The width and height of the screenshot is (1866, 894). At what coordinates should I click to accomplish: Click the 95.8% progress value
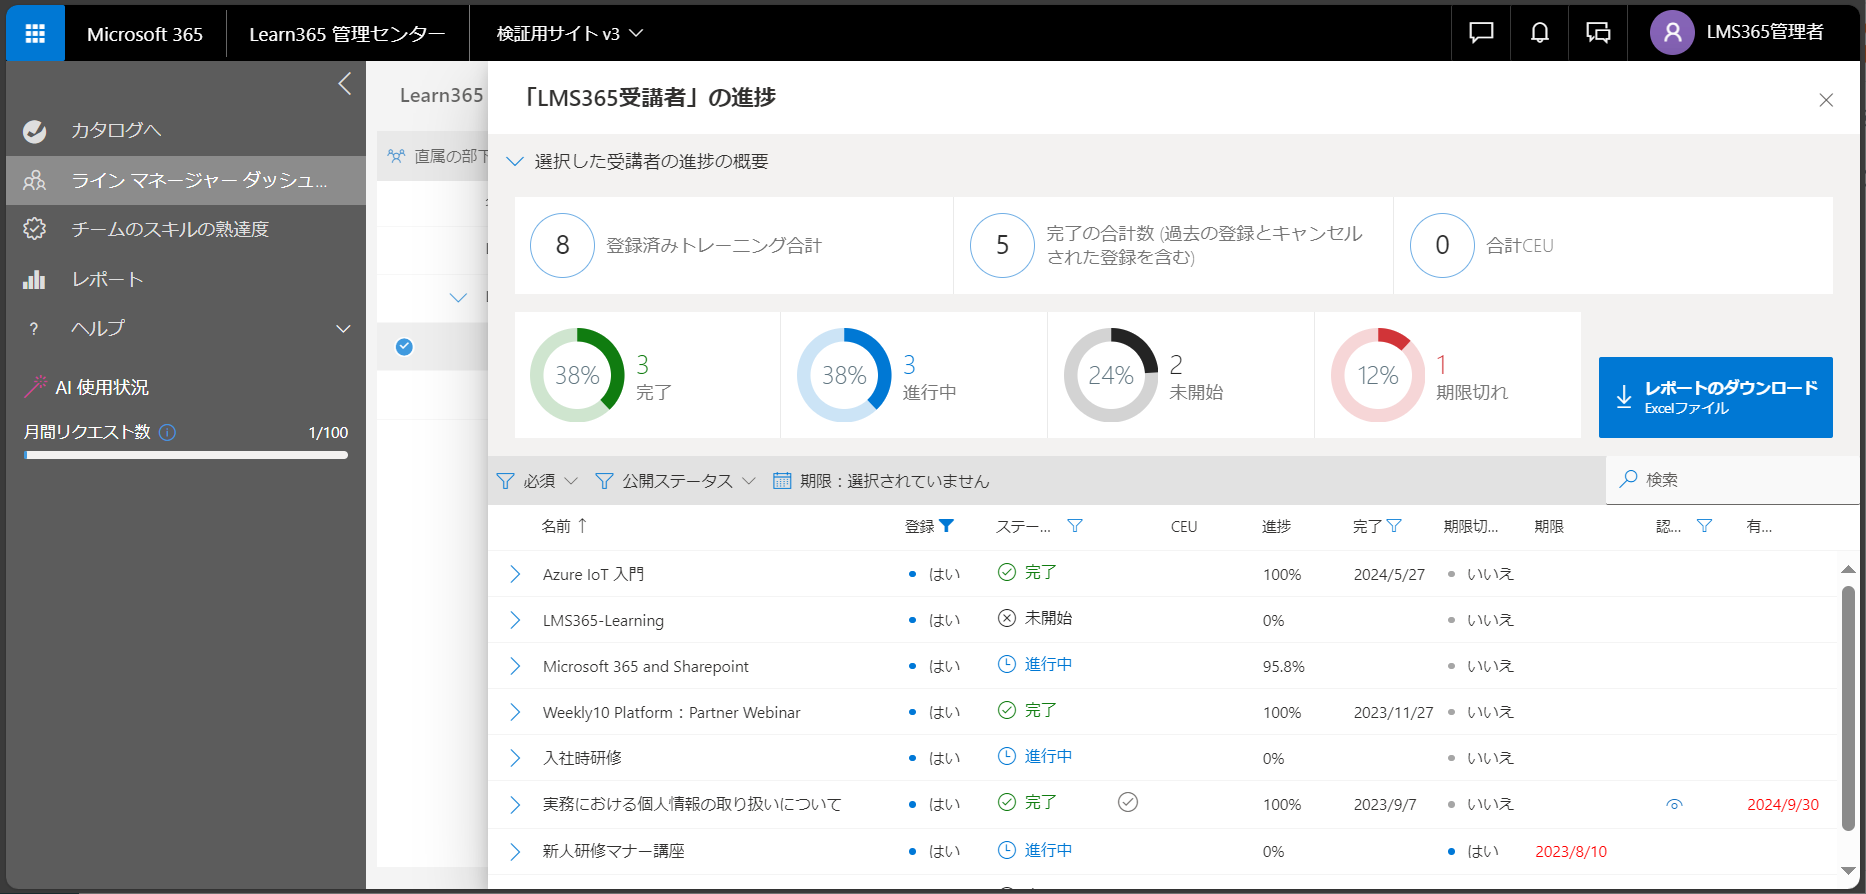pyautogui.click(x=1284, y=667)
